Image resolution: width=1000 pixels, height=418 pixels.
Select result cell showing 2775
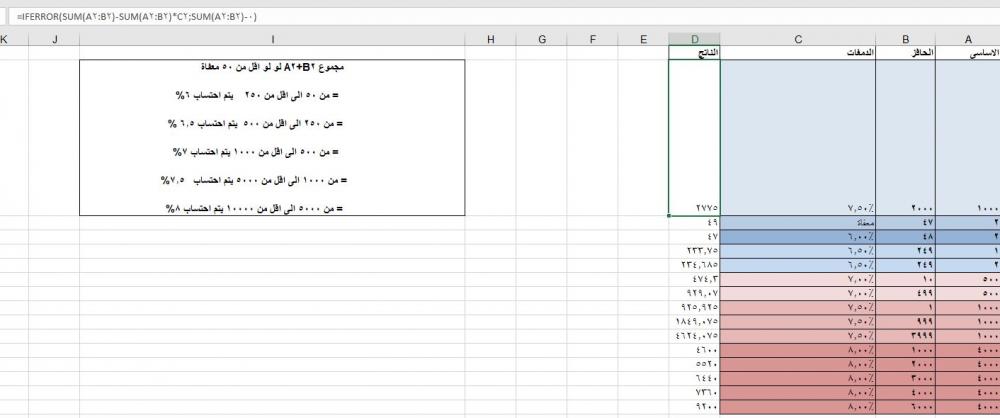pyautogui.click(x=694, y=207)
